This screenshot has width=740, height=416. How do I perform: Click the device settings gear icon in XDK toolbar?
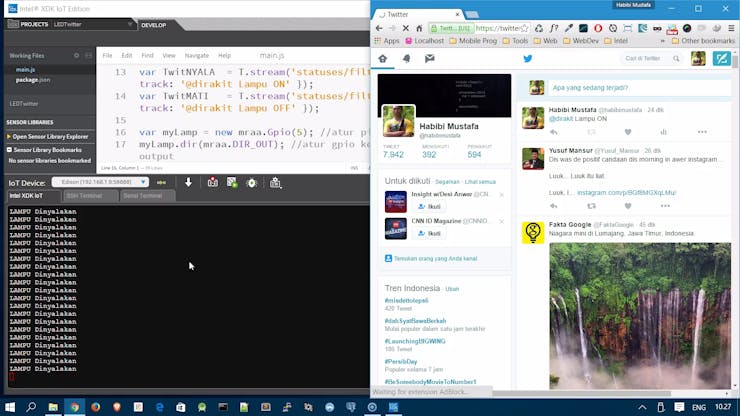coord(276,183)
